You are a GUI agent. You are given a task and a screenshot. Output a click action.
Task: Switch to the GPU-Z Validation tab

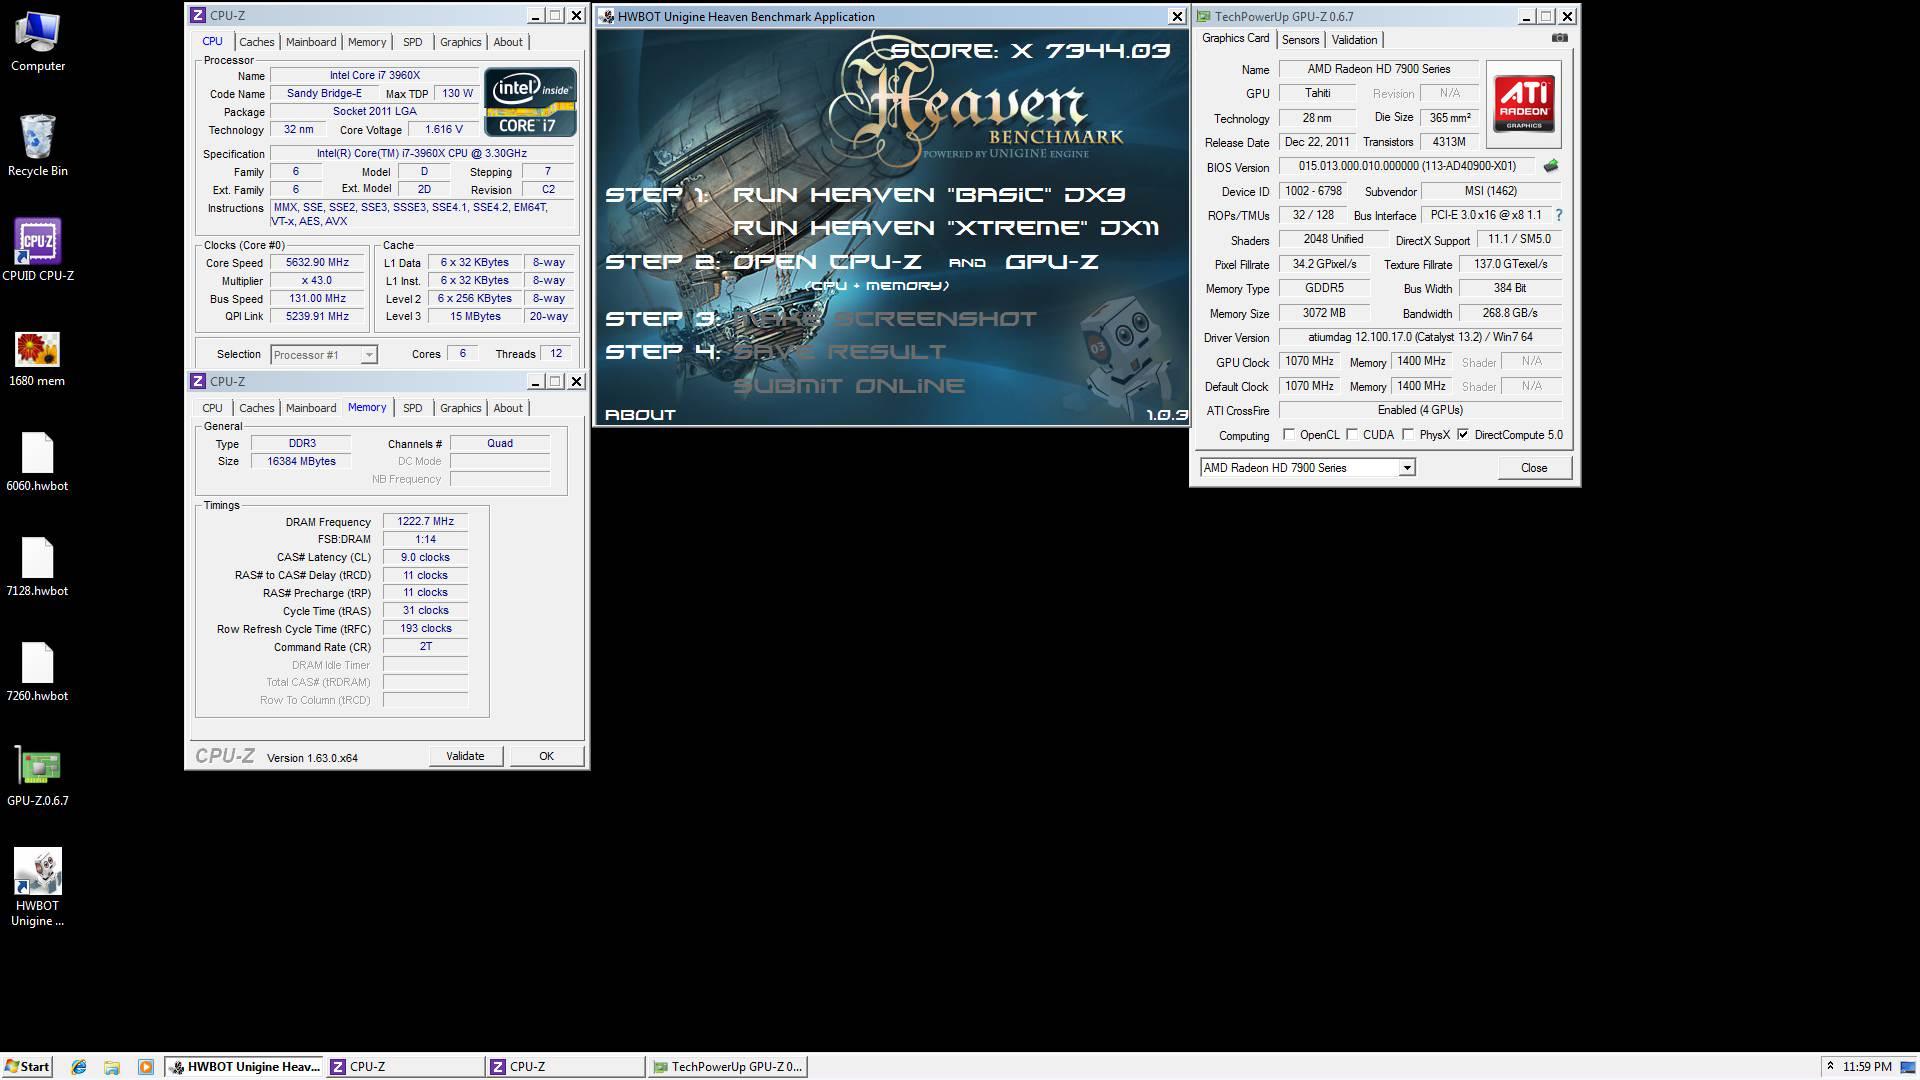(1354, 40)
